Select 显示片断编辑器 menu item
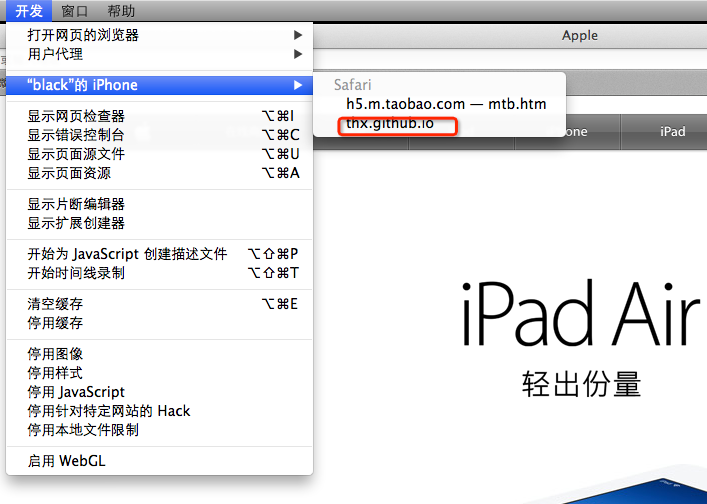The height and width of the screenshot is (504, 707). 159,204
